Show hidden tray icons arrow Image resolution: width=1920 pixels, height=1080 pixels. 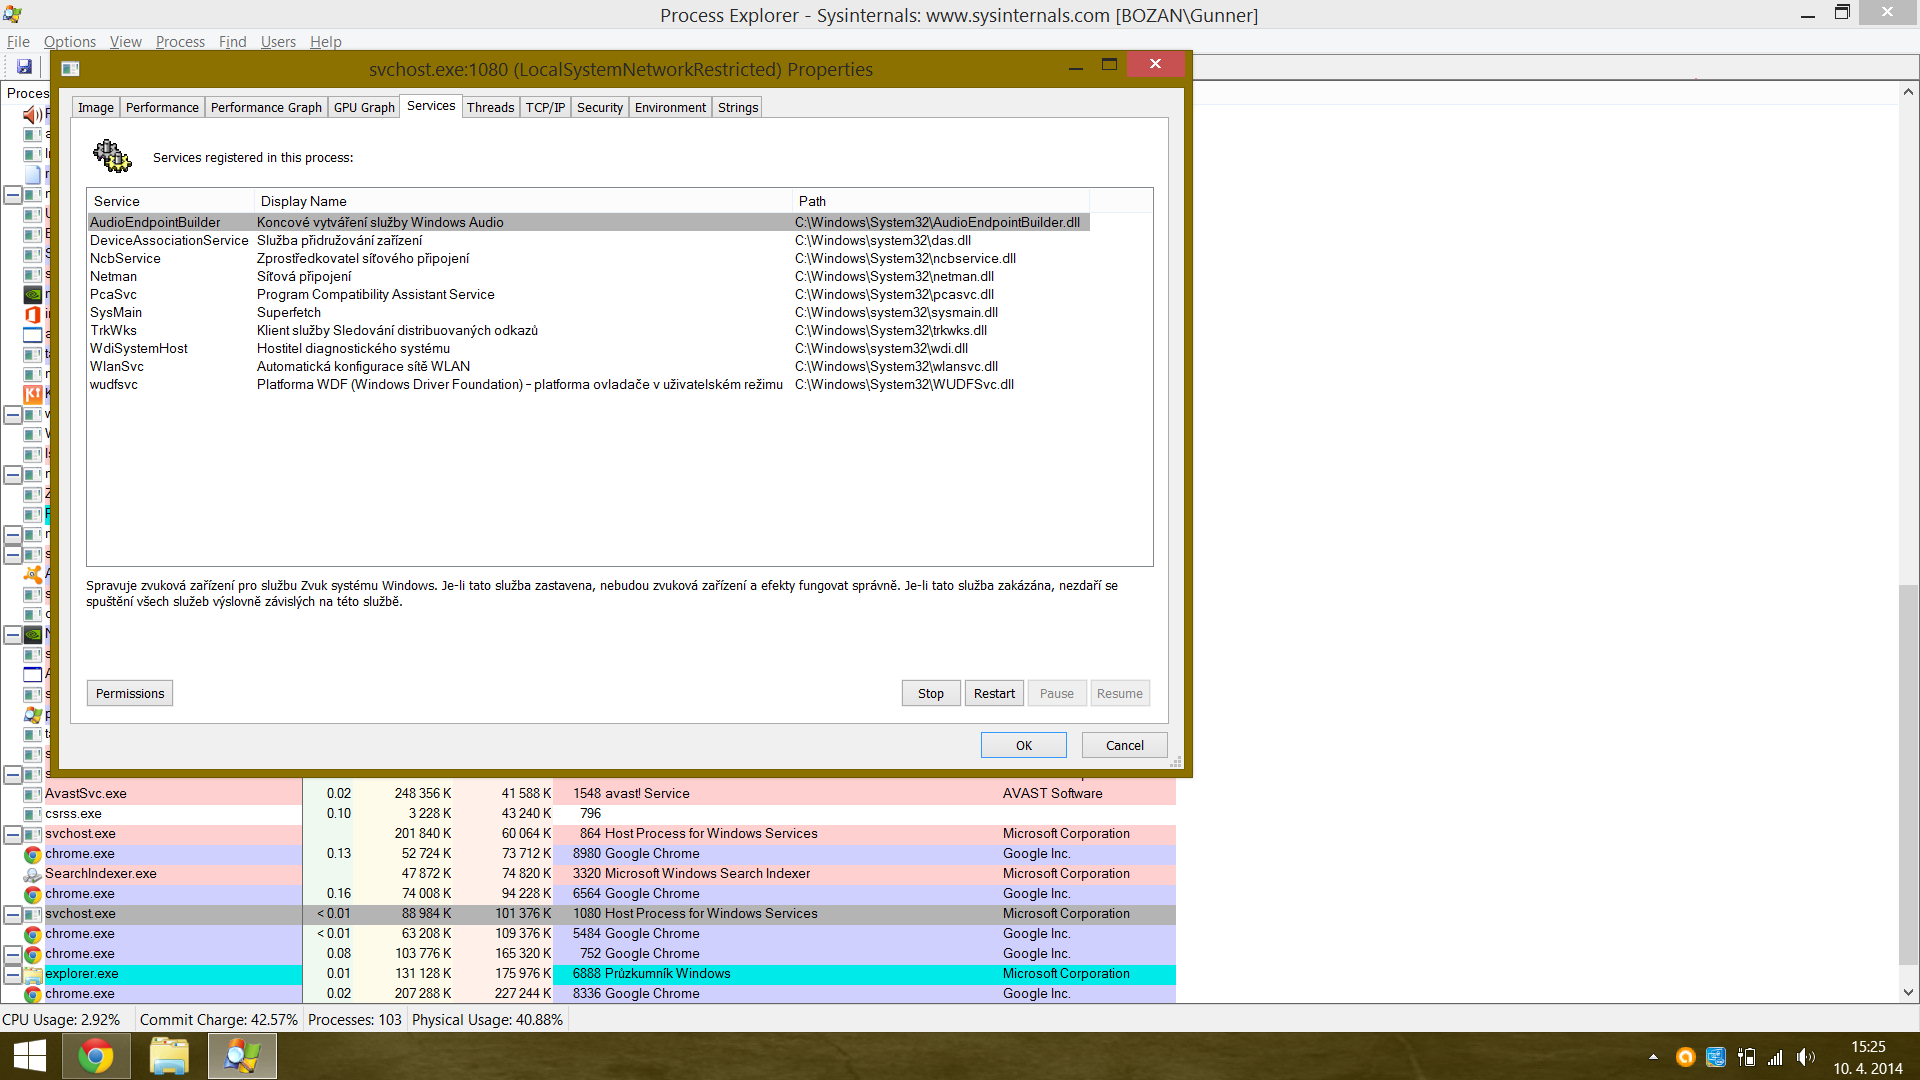click(x=1653, y=1057)
